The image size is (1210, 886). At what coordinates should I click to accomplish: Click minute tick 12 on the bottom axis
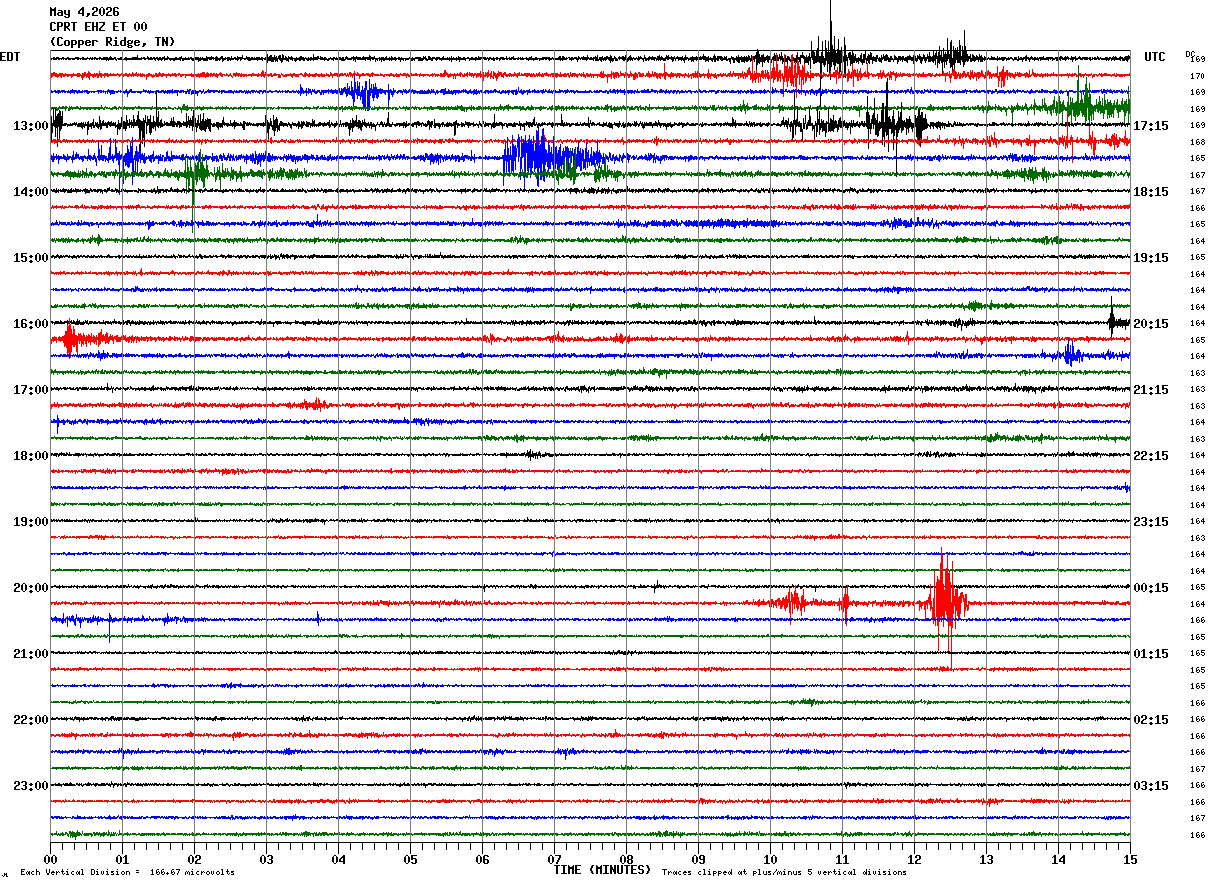tap(914, 859)
